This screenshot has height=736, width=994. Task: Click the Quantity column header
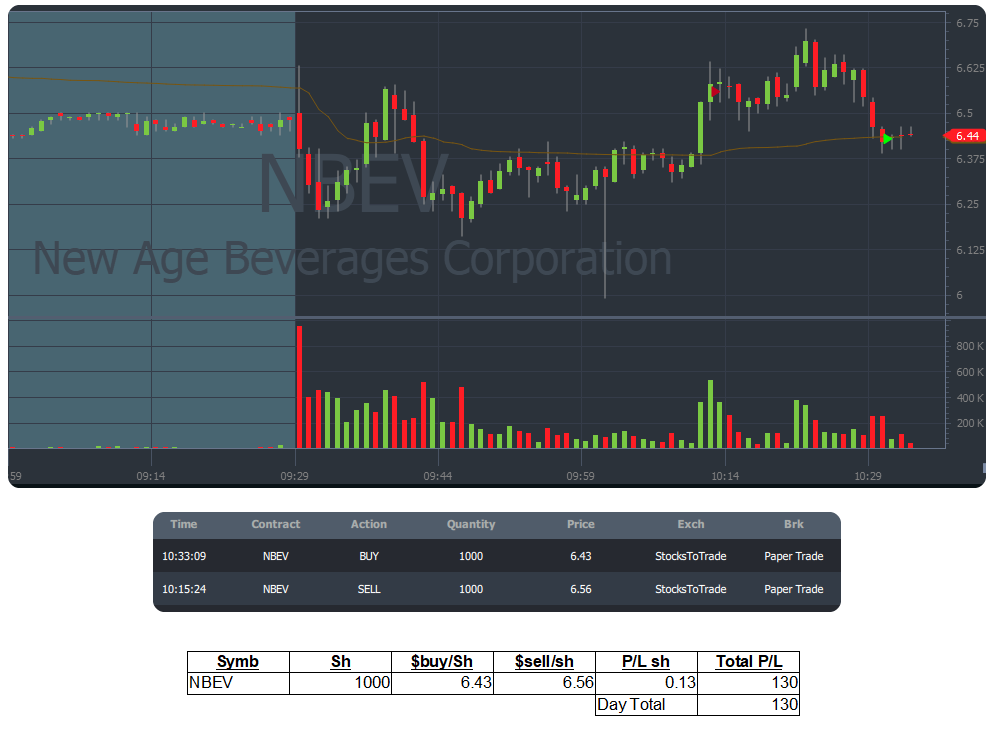(x=470, y=524)
